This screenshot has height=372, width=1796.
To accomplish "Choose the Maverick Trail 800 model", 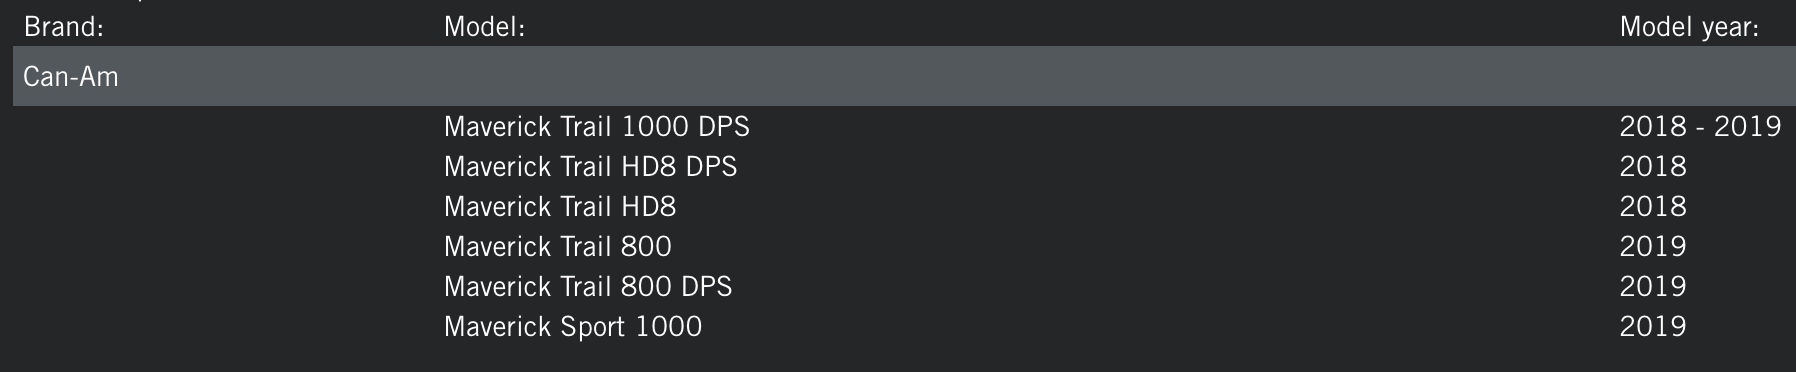I will click(557, 246).
